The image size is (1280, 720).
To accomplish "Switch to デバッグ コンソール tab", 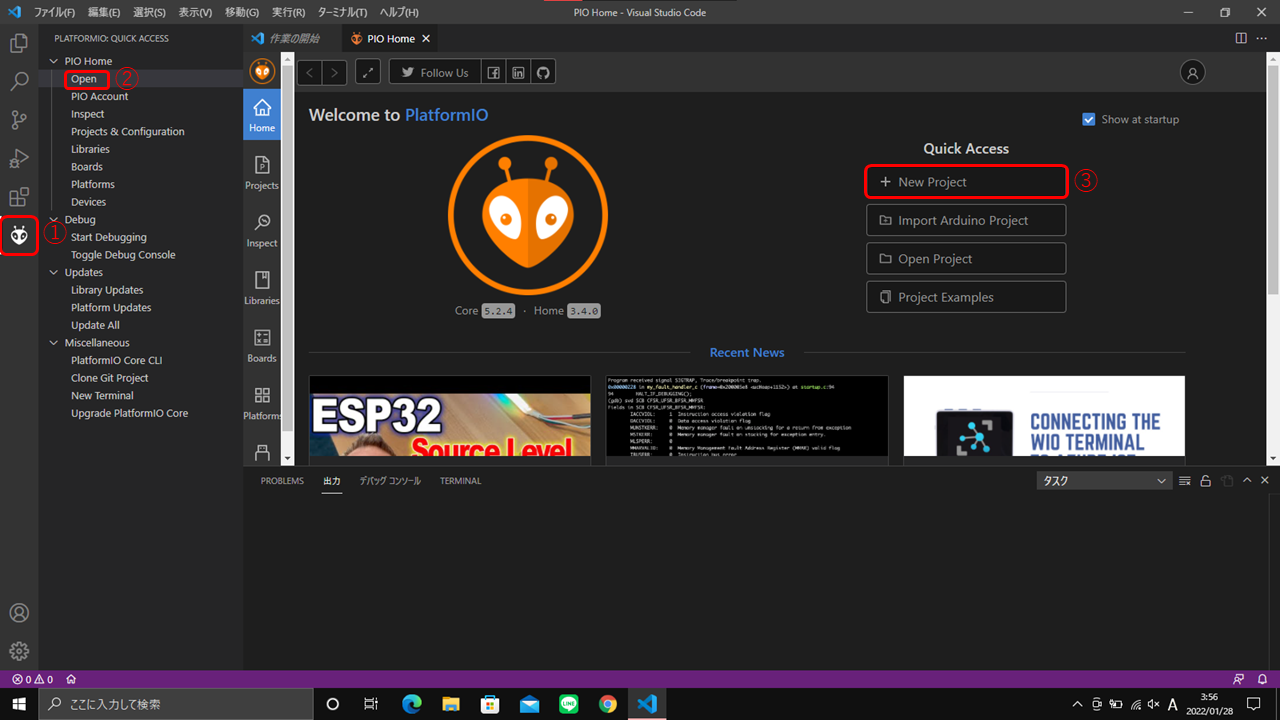I will (390, 481).
